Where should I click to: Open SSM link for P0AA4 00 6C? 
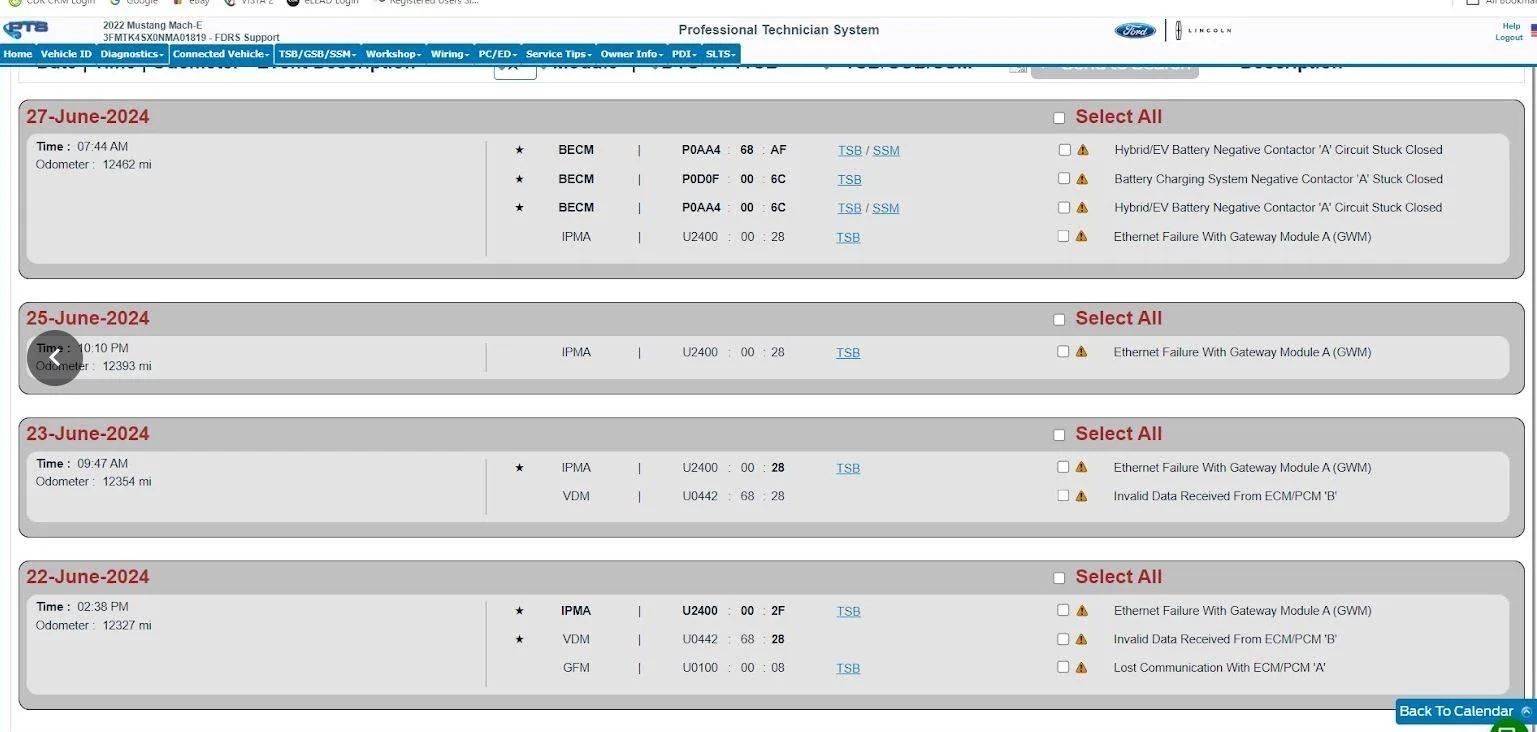pyautogui.click(x=886, y=209)
